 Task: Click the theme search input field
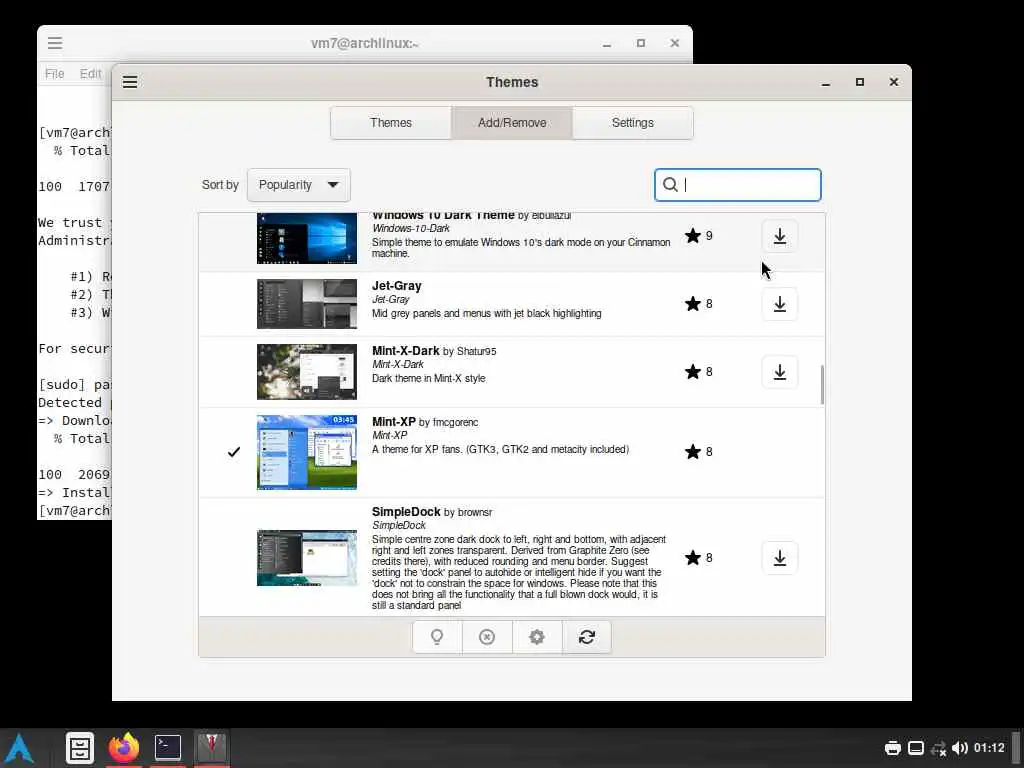(737, 185)
